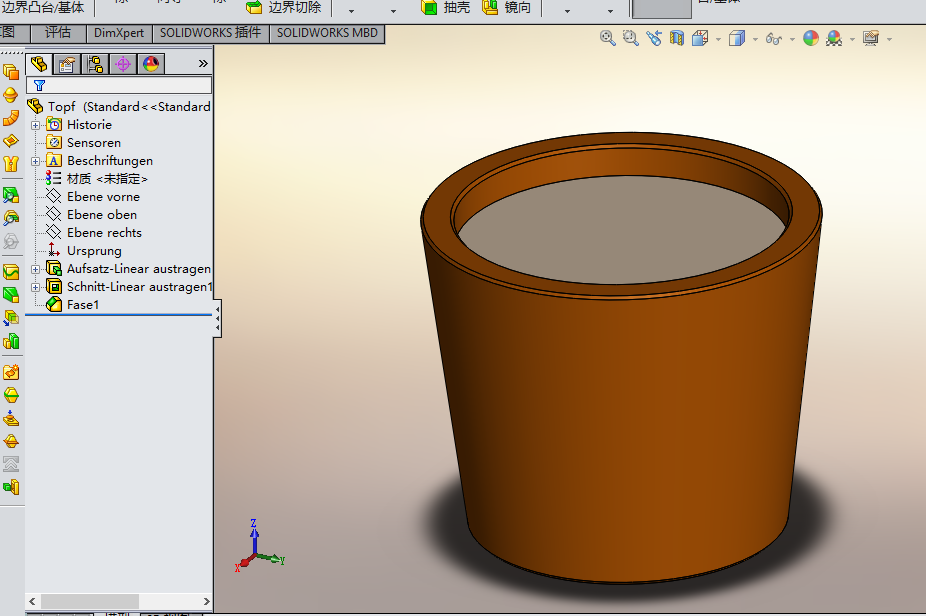This screenshot has width=926, height=616.
Task: Click the Zoom to Fit magnifier icon
Action: point(607,38)
